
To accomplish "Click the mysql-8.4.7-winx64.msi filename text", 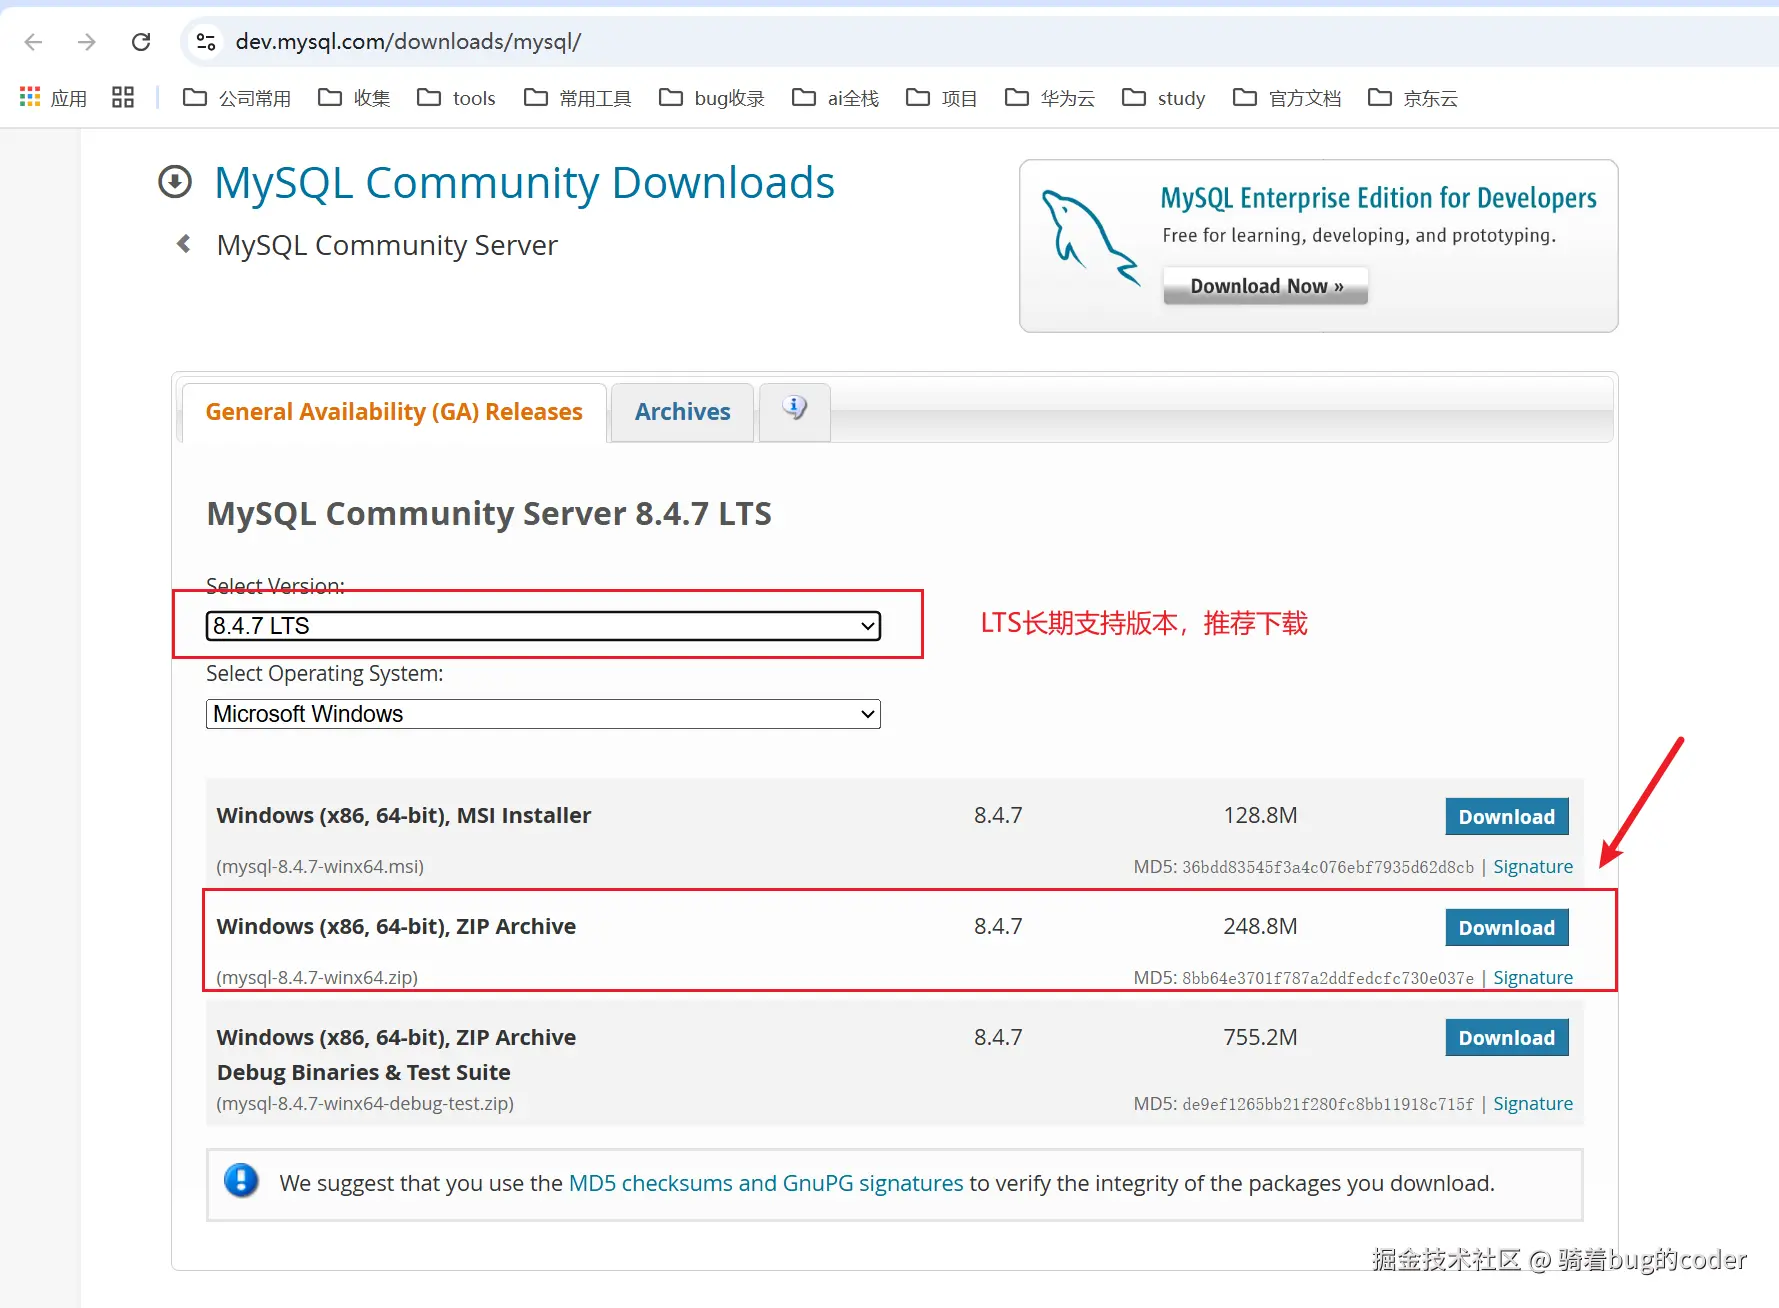I will click(x=320, y=867).
